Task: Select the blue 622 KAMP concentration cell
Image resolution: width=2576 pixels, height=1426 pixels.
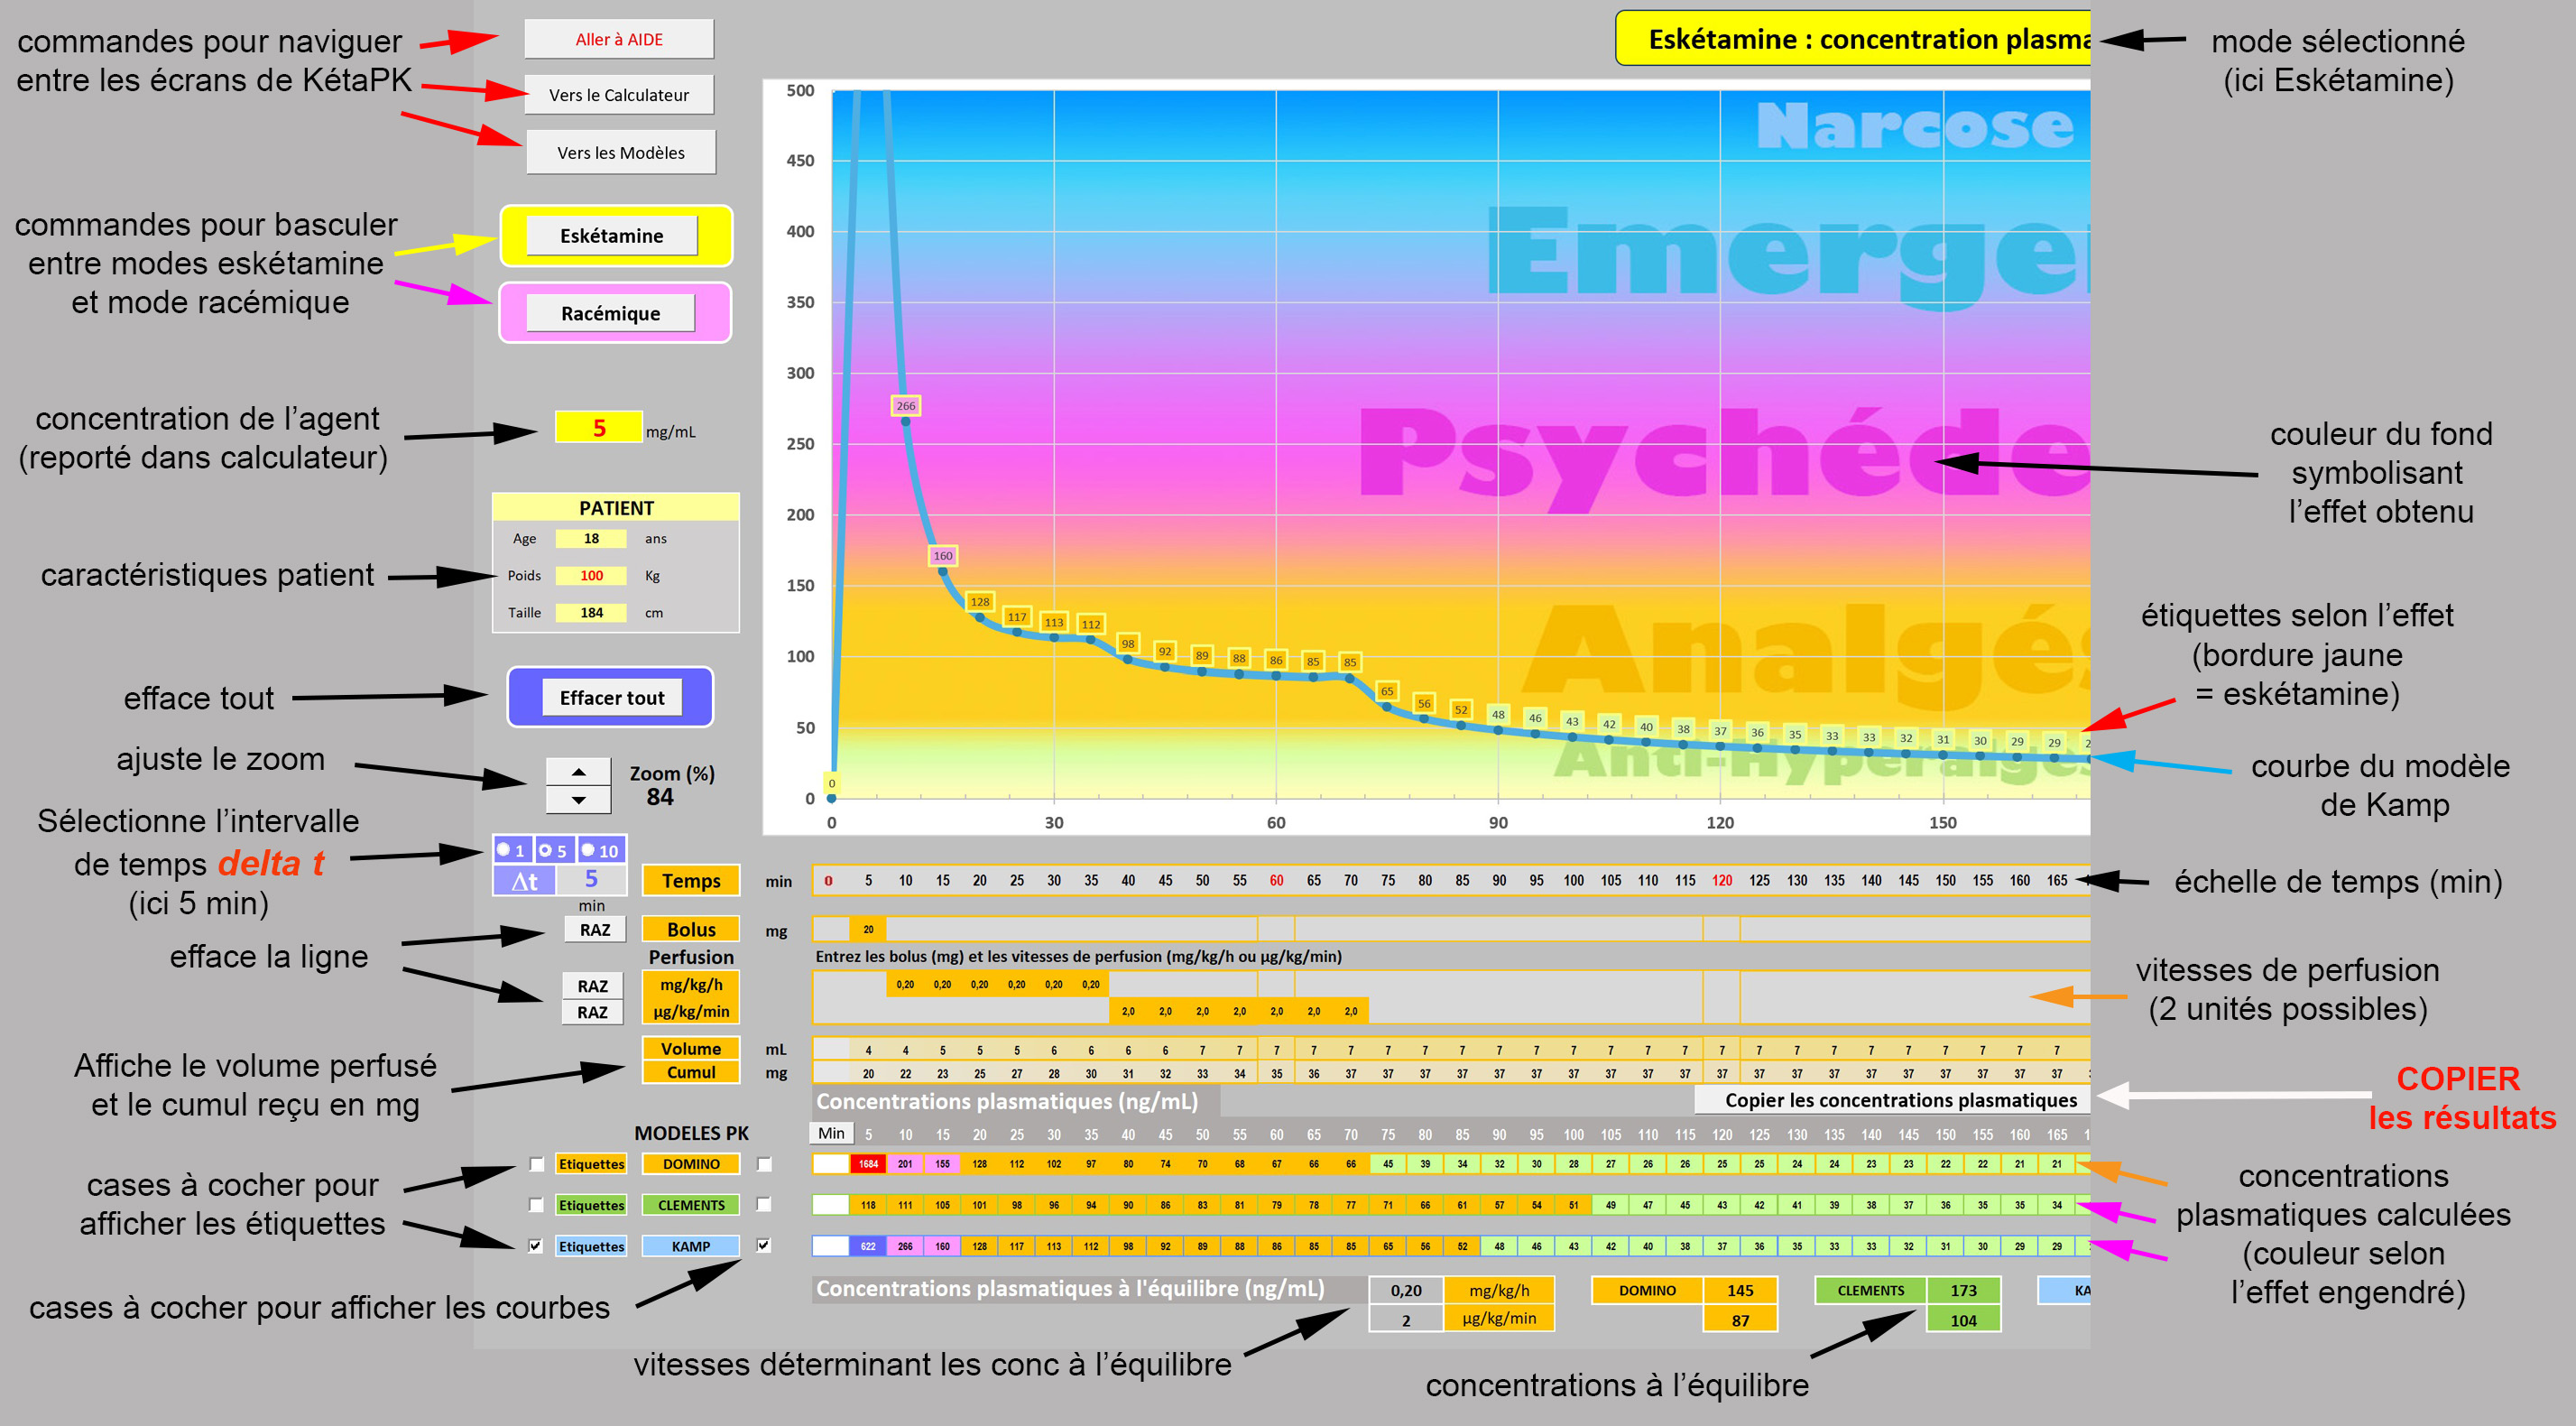Action: coord(868,1246)
